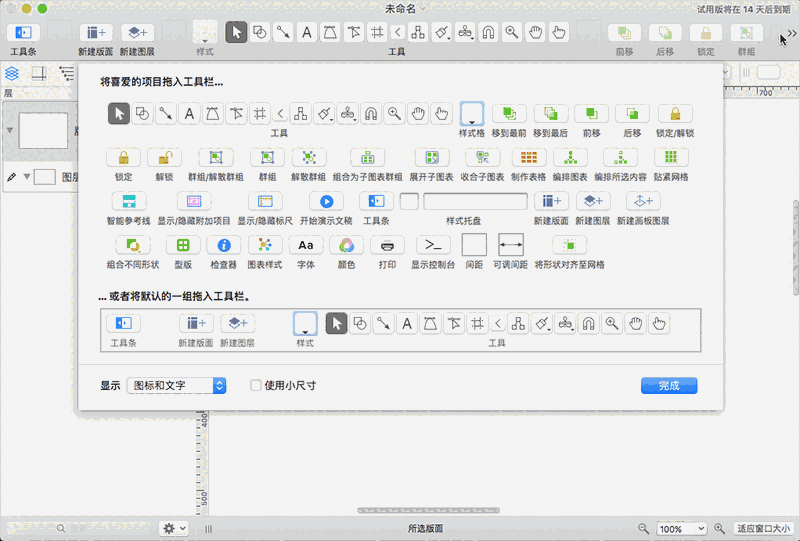Viewport: 800px width, 541px height.
Task: Collapse the 图层 layer row disclosure triangle
Action: 27,177
